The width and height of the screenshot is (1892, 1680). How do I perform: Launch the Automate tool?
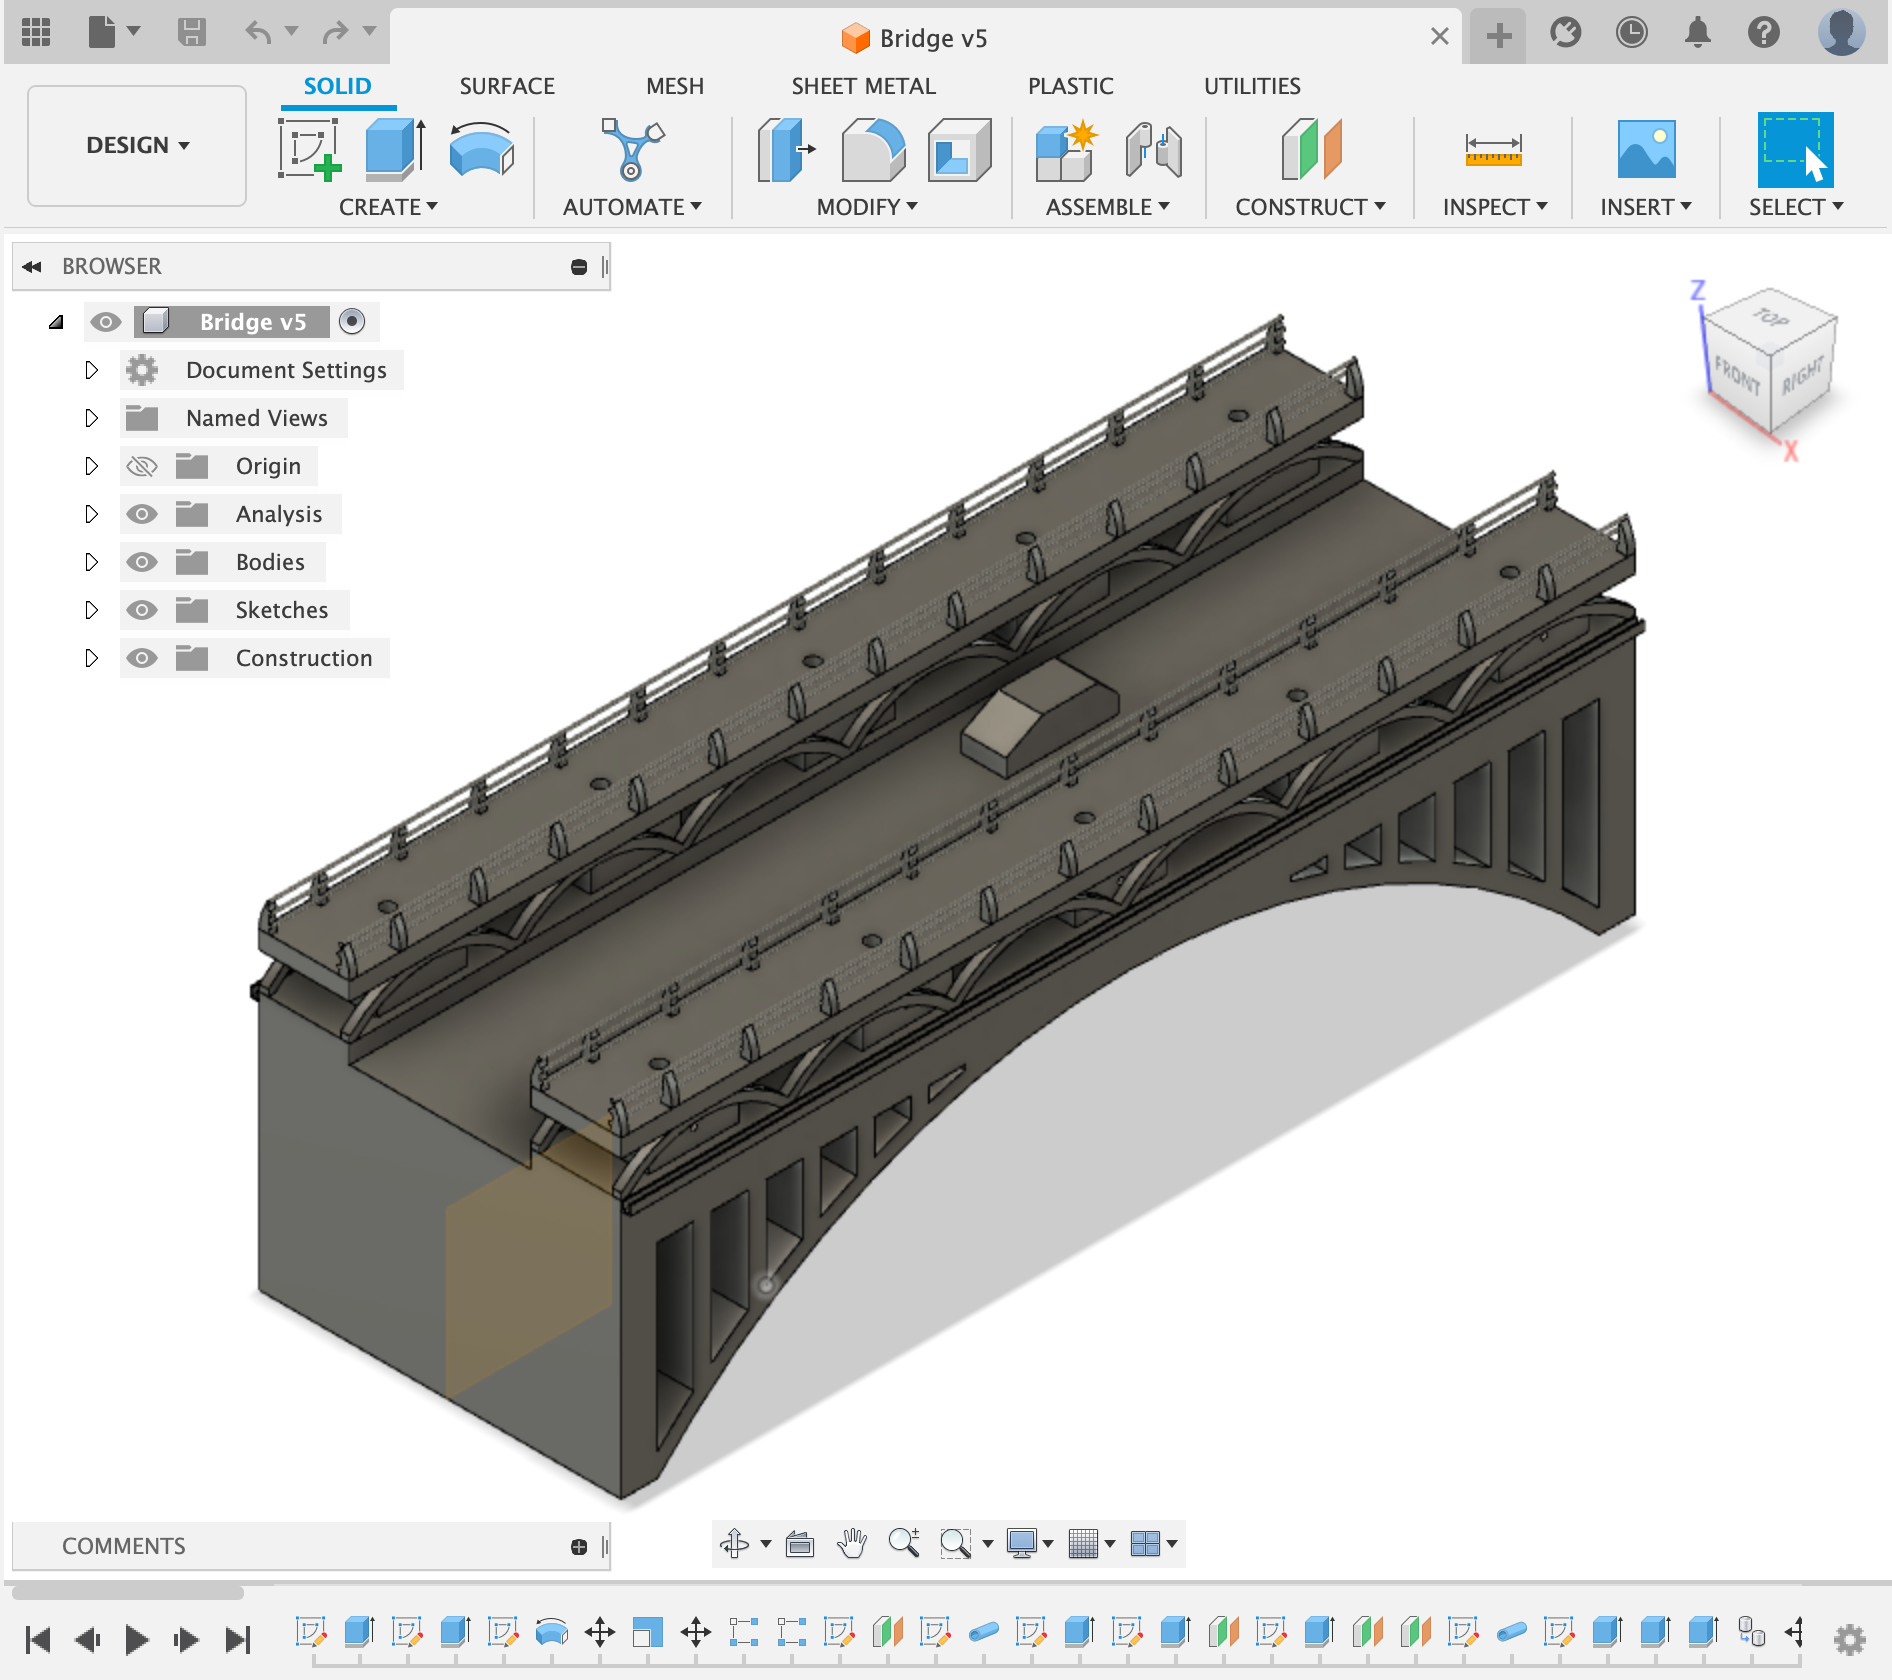(632, 152)
